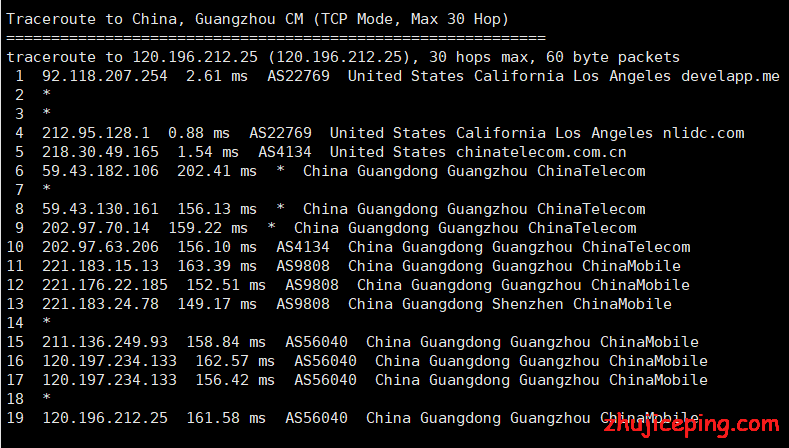
Task: Click AS9808 on the hop 11 row
Action: (302, 266)
